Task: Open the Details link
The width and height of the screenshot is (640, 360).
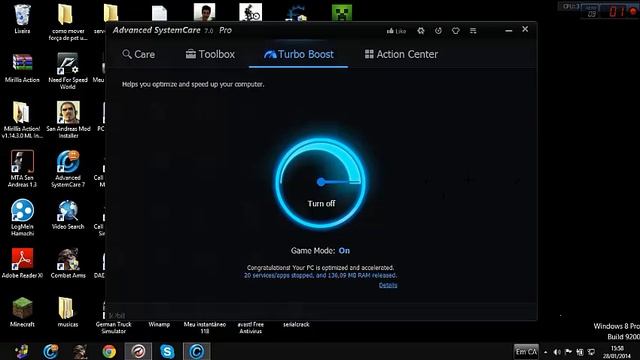Action: pyautogui.click(x=388, y=285)
